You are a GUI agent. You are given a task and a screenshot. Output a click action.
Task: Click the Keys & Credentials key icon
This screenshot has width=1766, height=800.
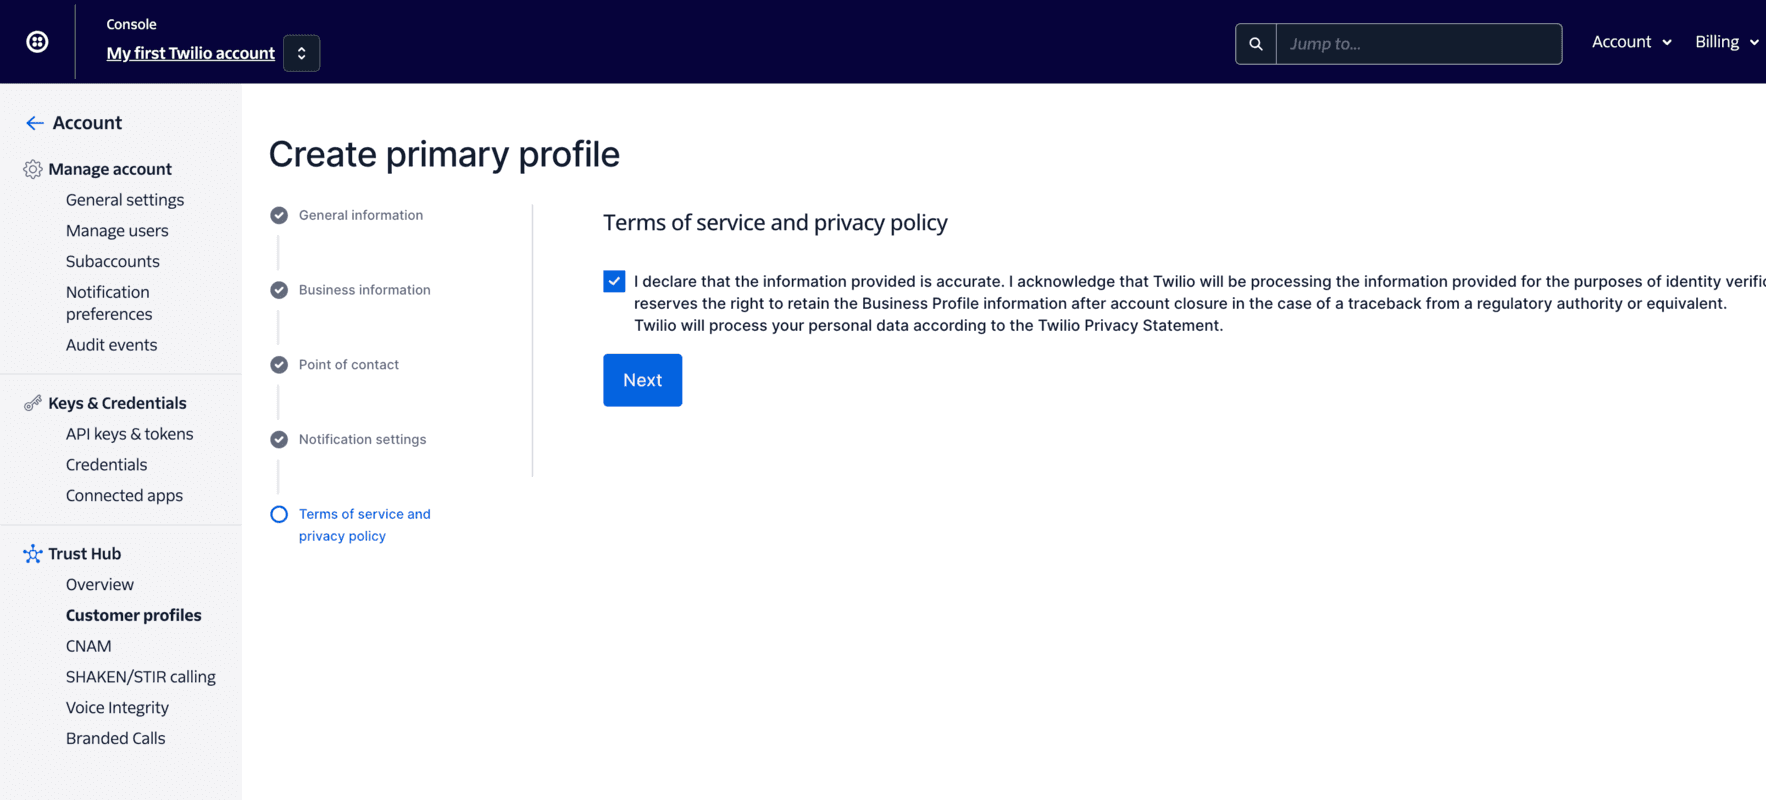(33, 403)
